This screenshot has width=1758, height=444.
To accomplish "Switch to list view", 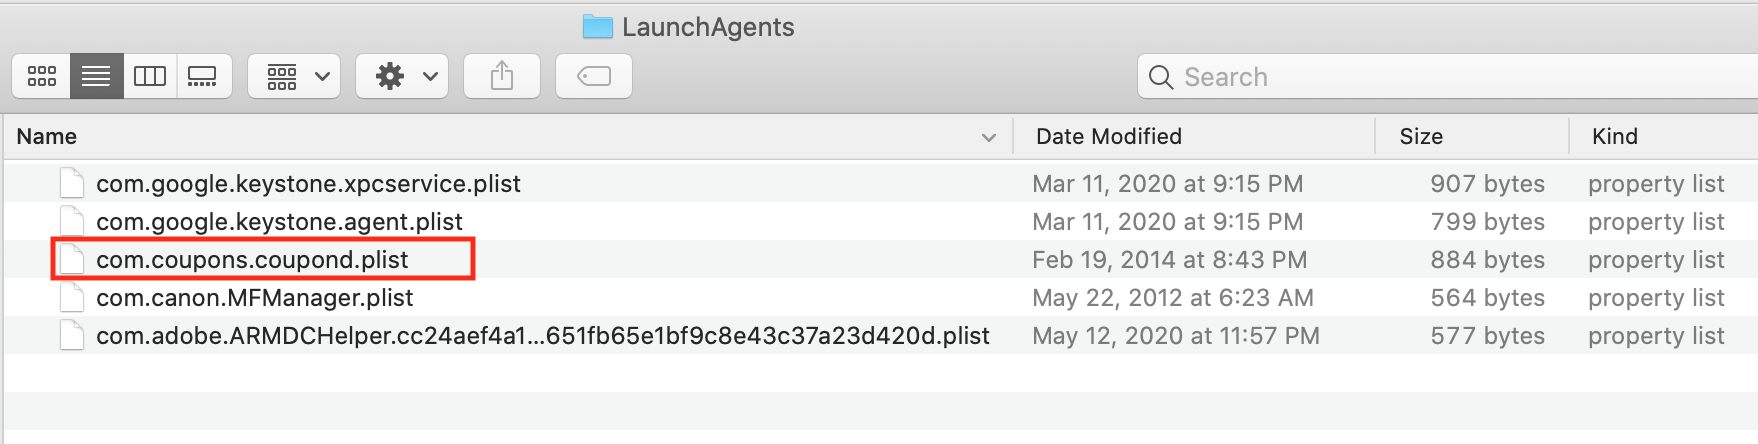I will point(96,76).
